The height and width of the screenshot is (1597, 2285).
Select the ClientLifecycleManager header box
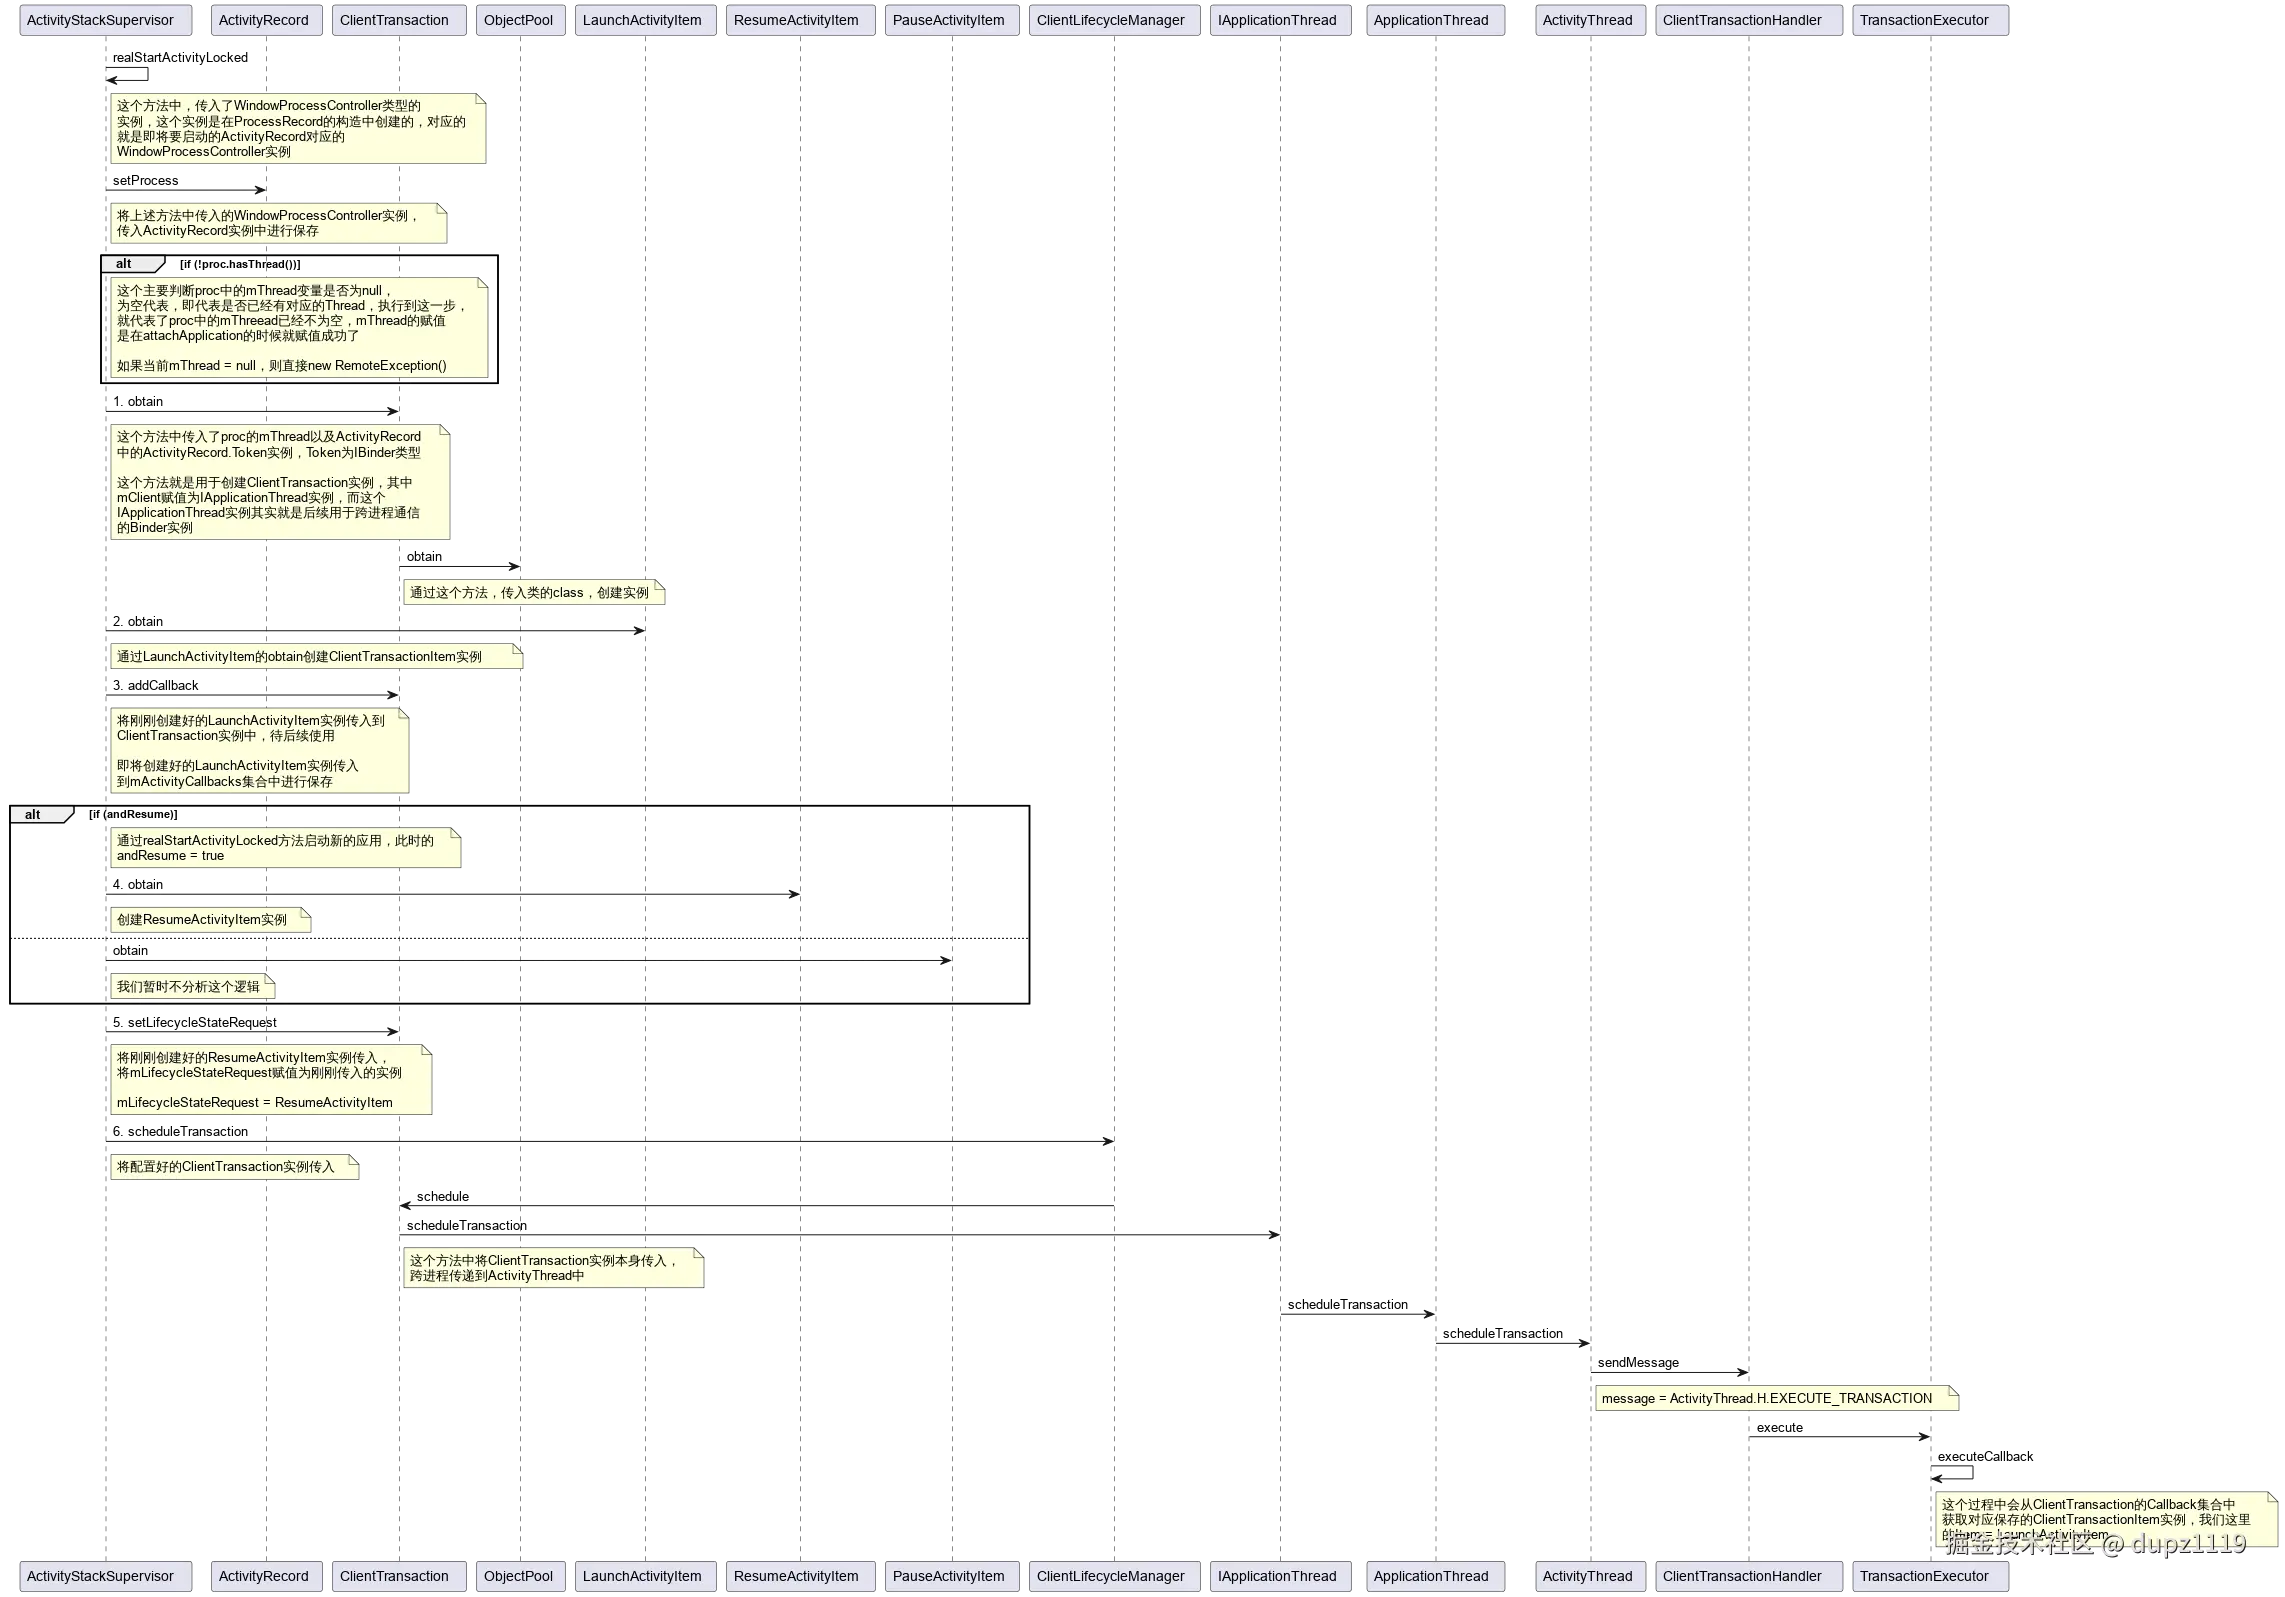coord(1112,19)
